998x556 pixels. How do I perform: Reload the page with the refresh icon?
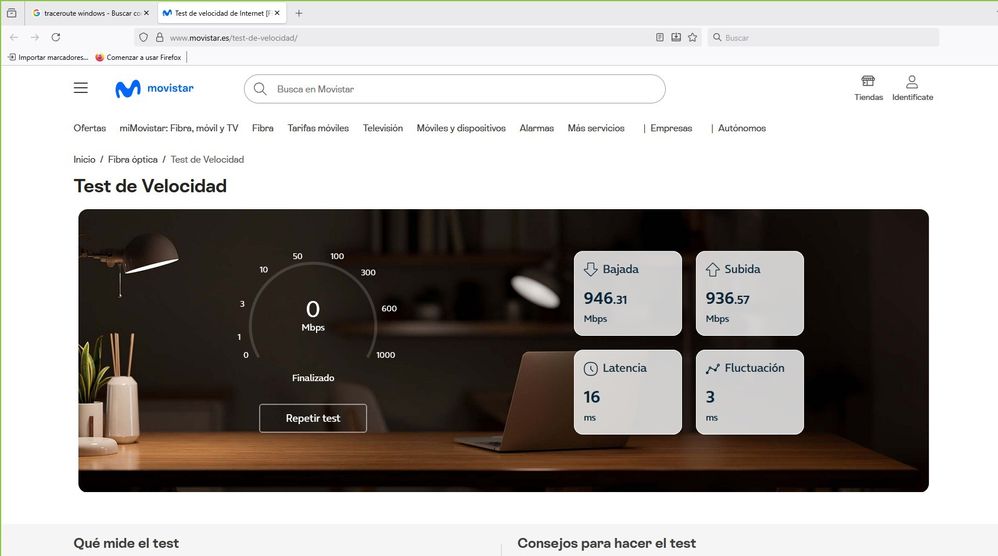56,37
